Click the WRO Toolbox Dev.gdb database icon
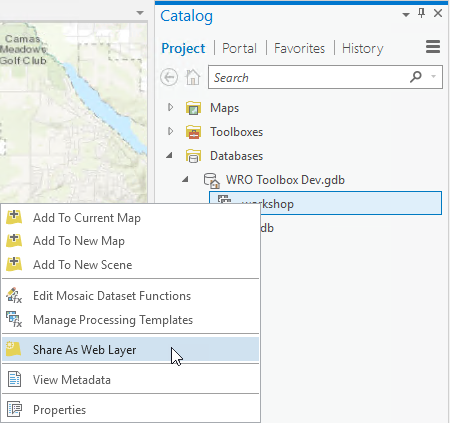 coord(212,180)
